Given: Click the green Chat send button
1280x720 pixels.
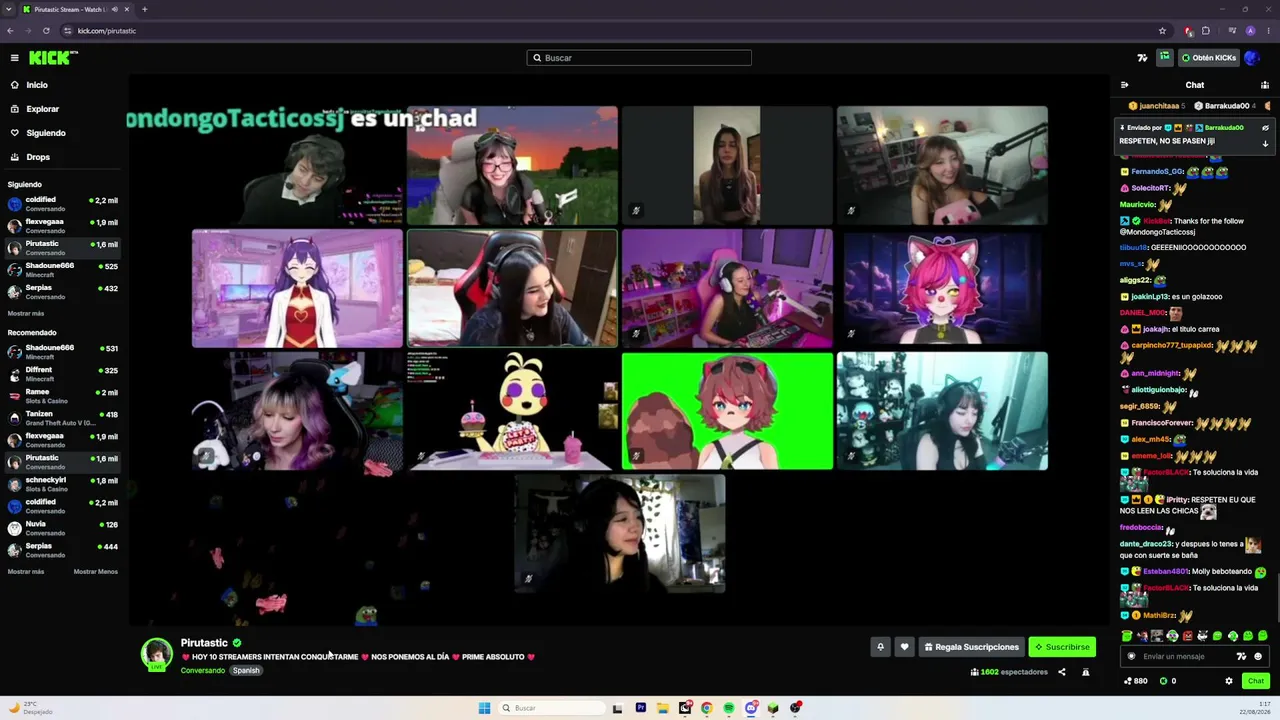Looking at the screenshot, I should point(1256,681).
